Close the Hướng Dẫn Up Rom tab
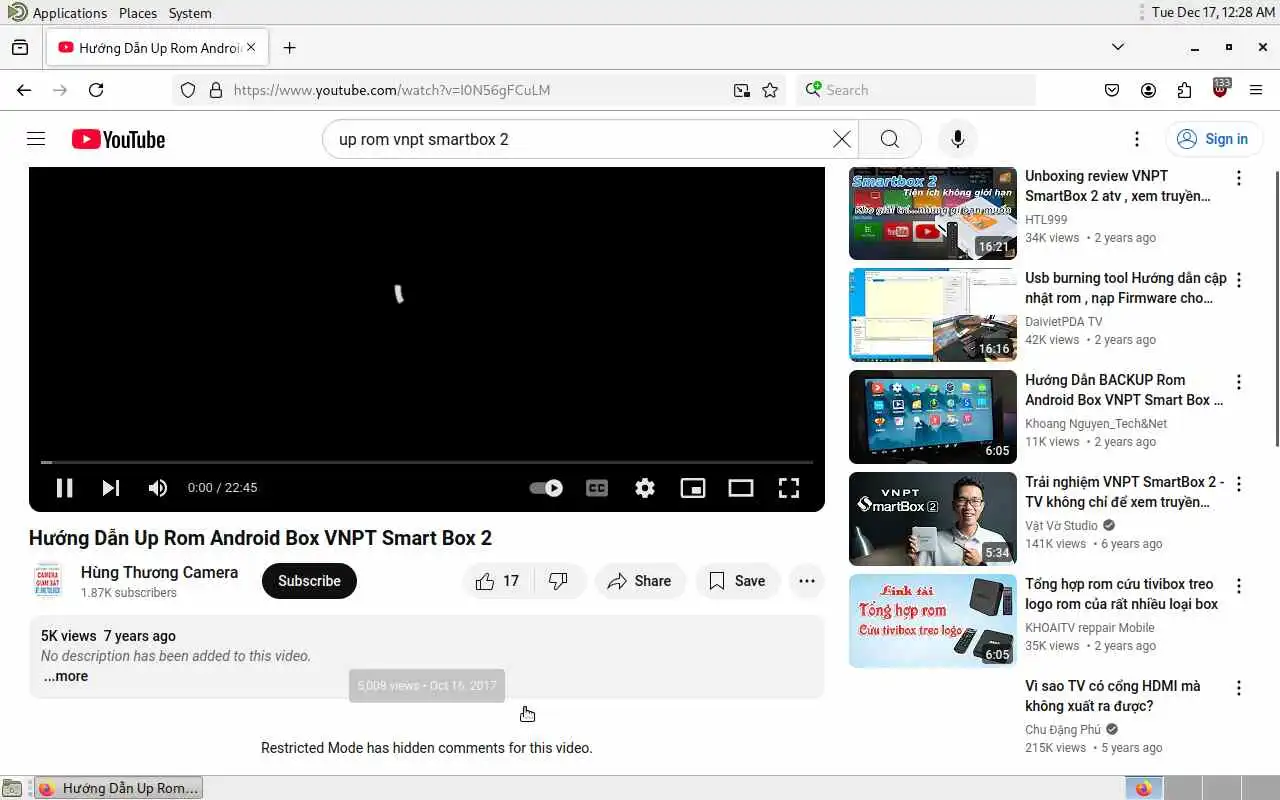The width and height of the screenshot is (1280, 800). (251, 47)
